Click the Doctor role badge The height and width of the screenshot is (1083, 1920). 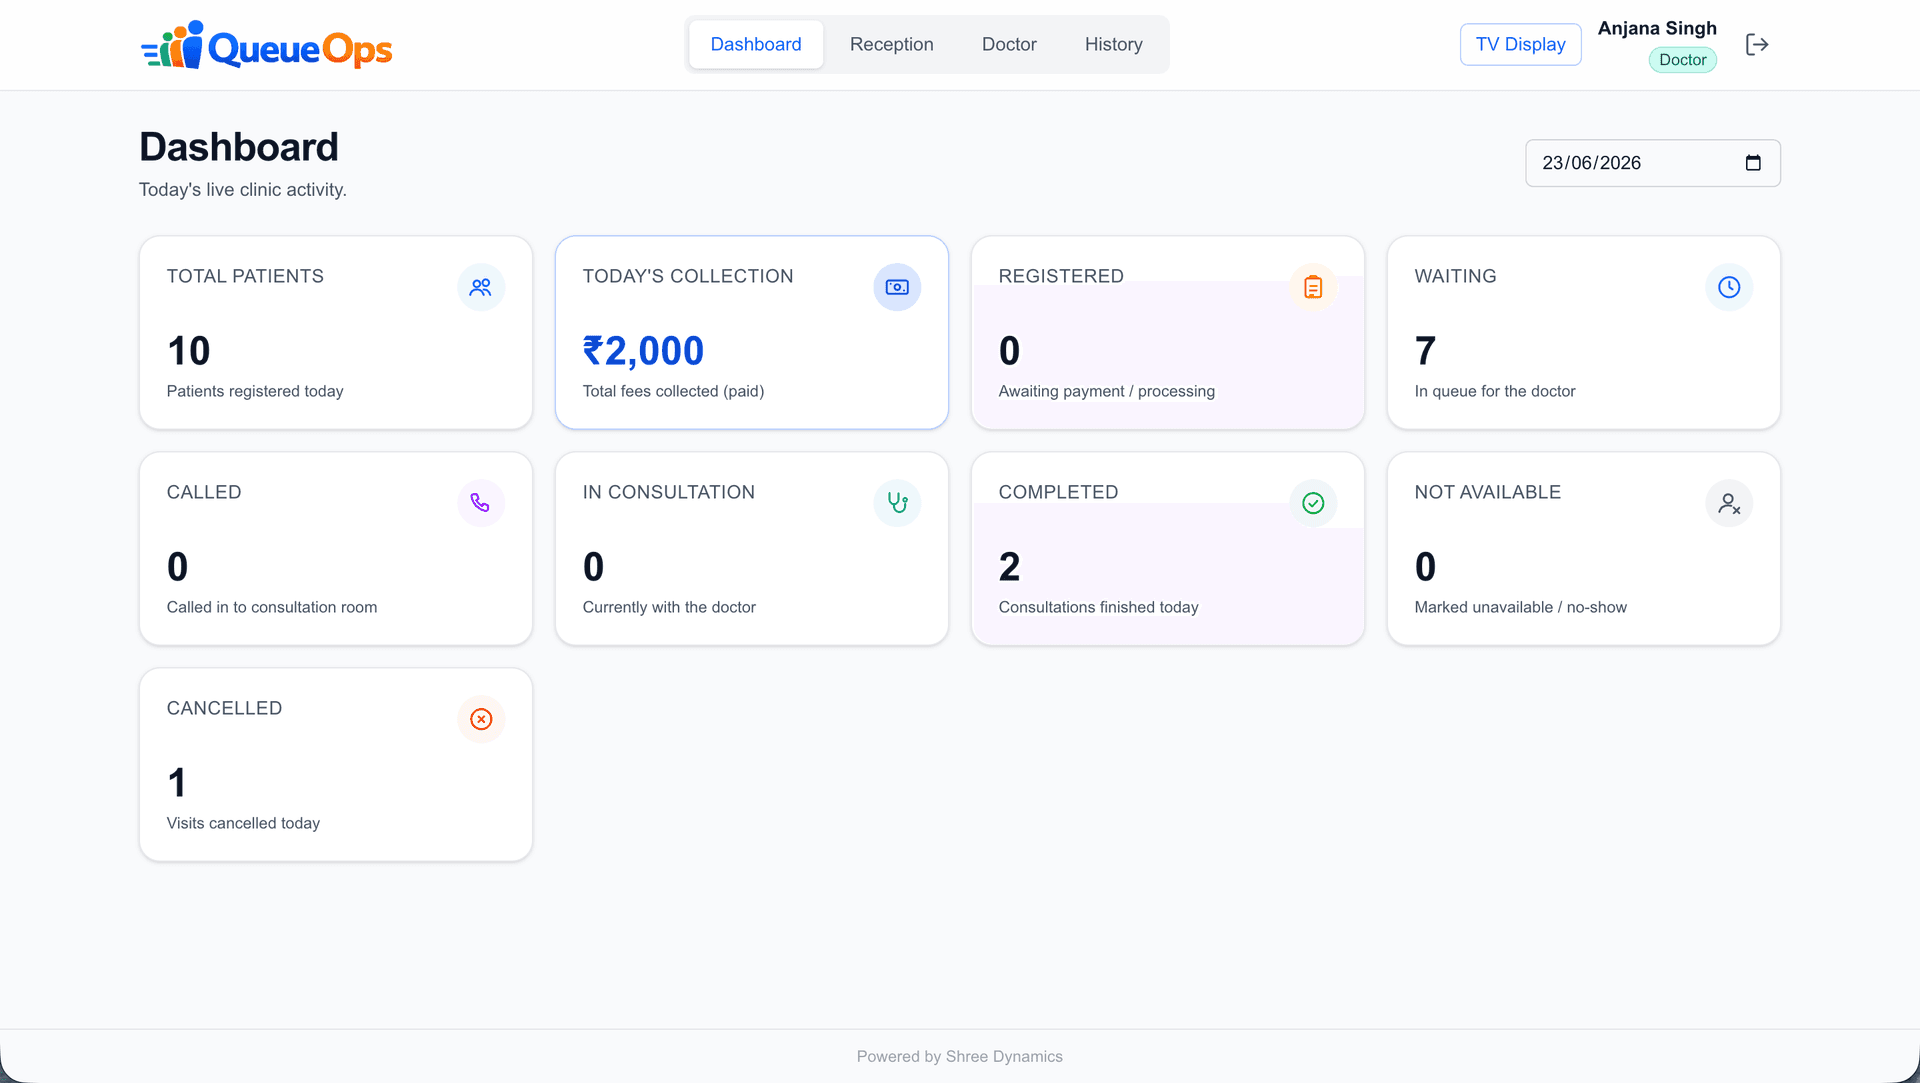[x=1682, y=60]
